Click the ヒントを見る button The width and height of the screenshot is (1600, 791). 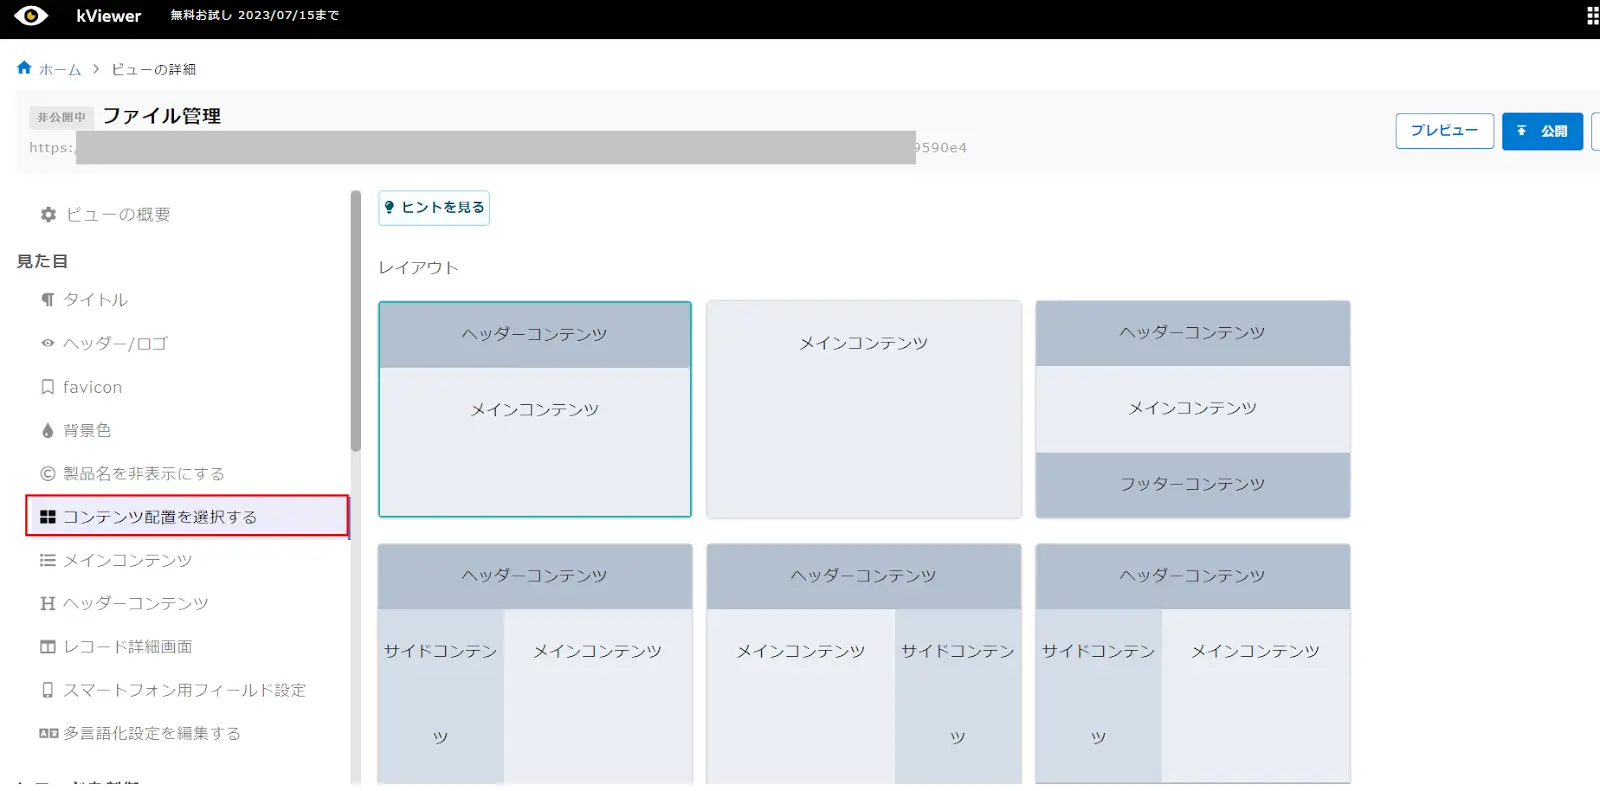434,208
